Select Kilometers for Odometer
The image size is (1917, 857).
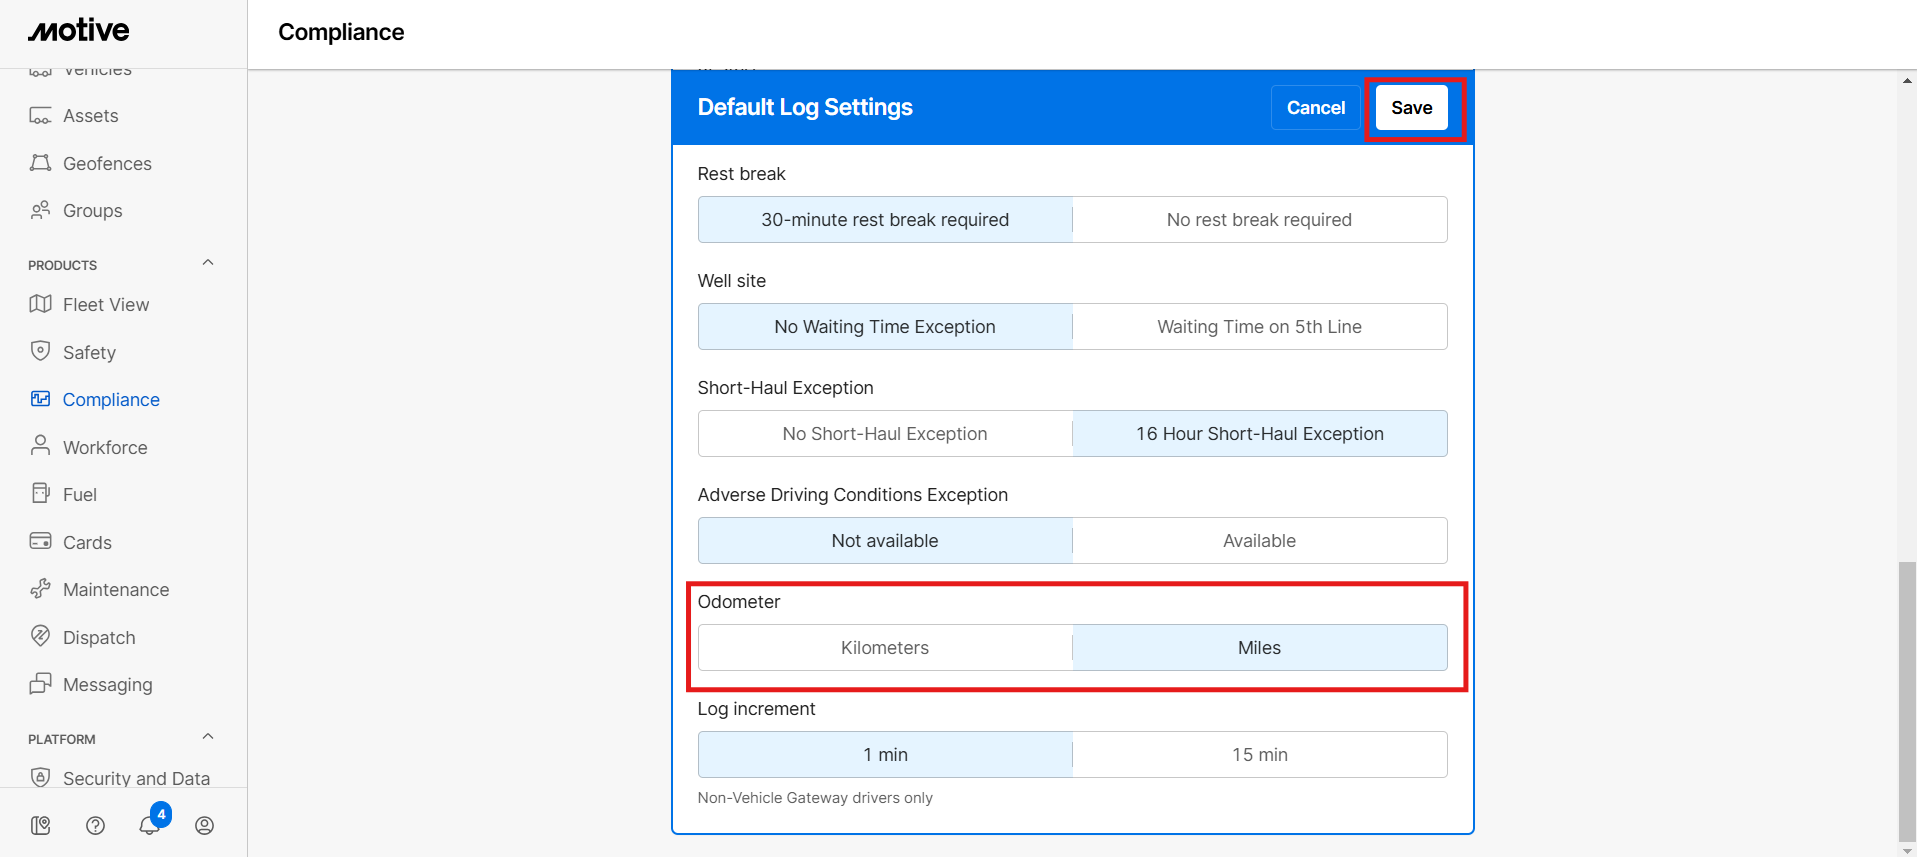tap(884, 648)
